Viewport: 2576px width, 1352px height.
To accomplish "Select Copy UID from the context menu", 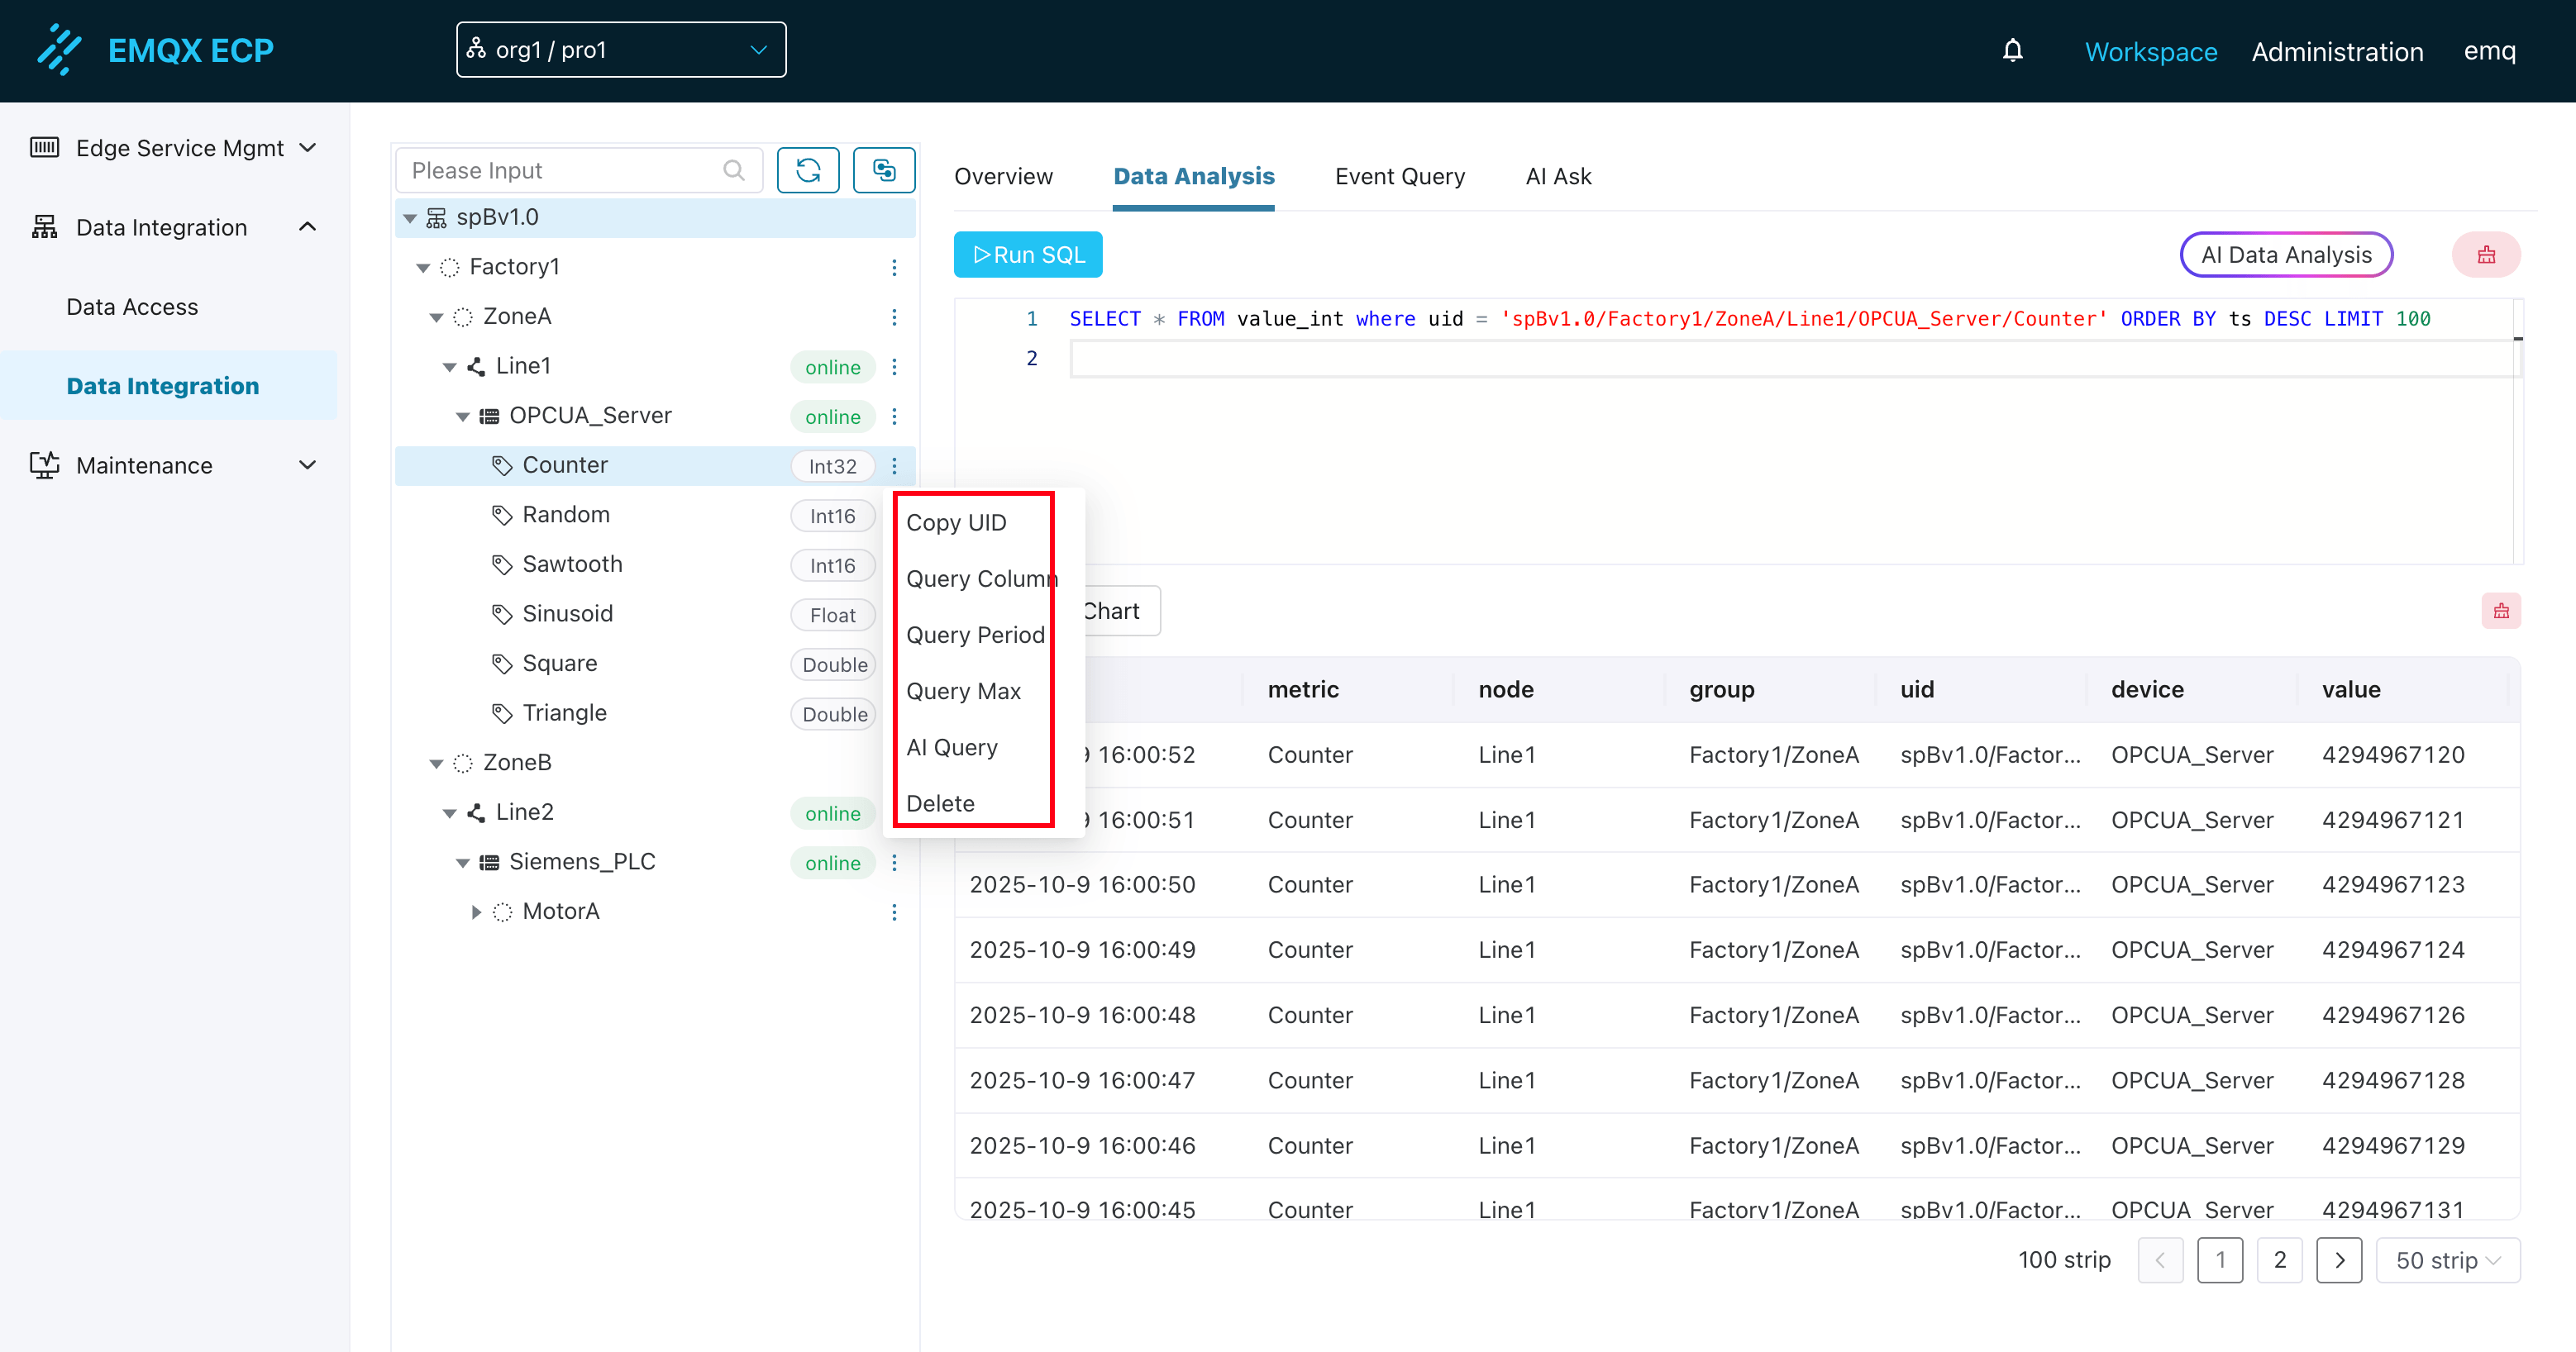I will pos(956,523).
